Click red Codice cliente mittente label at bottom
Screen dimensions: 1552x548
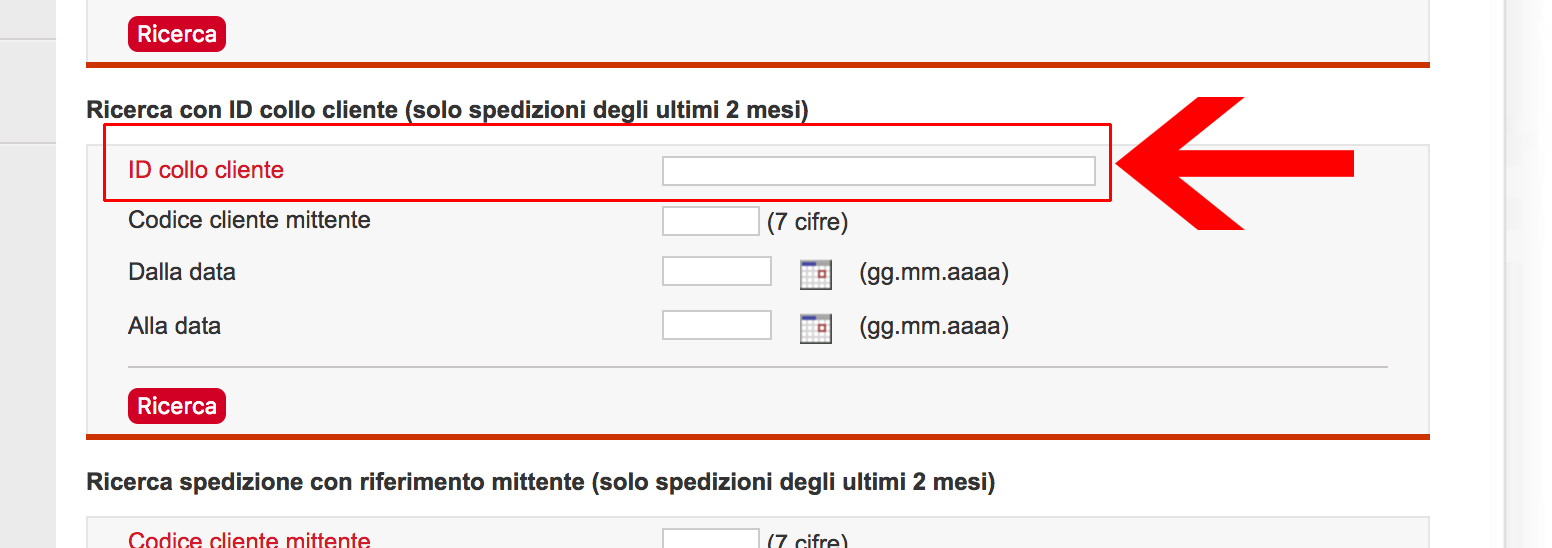point(249,540)
